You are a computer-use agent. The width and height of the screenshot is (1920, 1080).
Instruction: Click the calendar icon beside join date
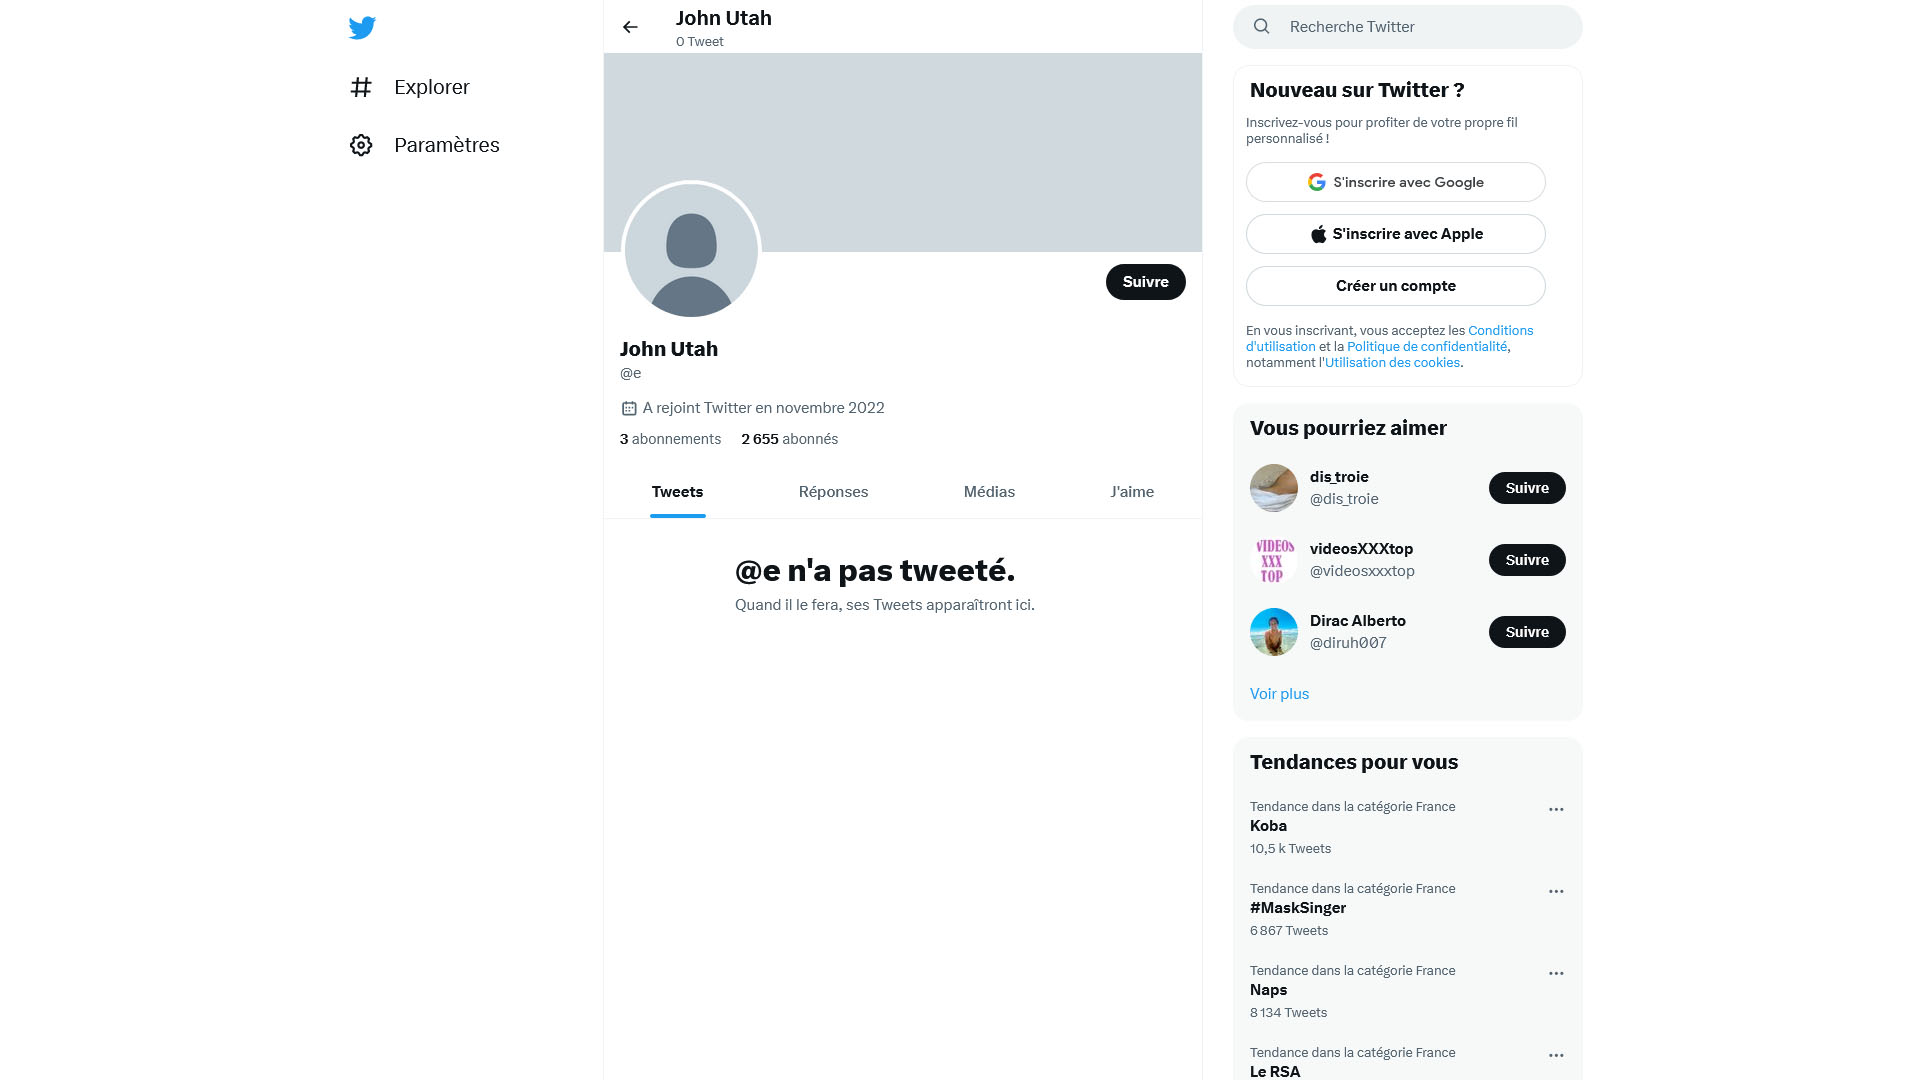(x=629, y=408)
